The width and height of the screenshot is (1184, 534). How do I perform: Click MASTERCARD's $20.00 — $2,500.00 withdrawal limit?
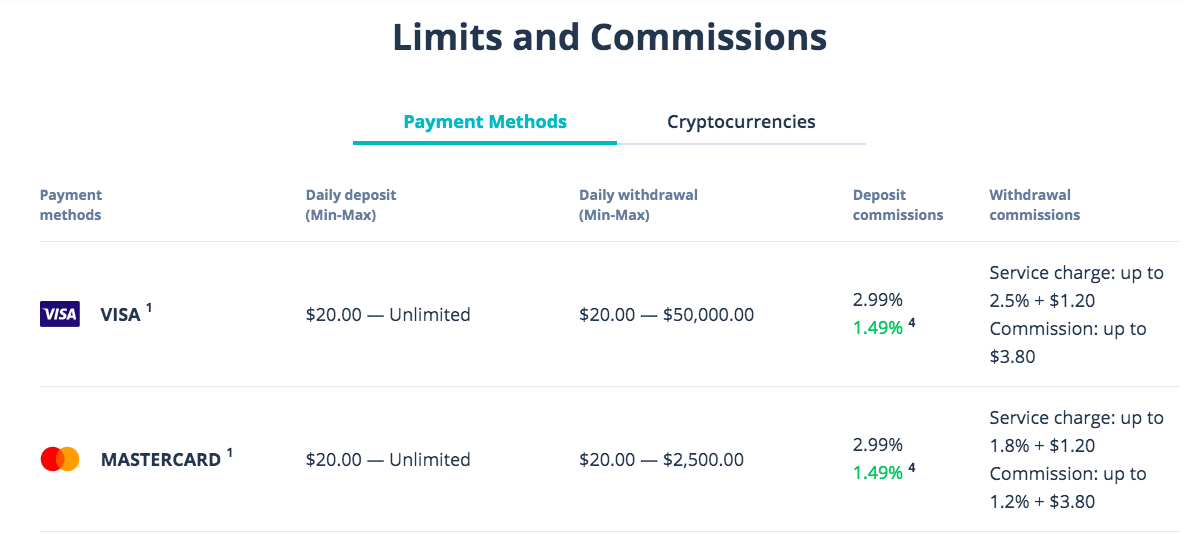point(661,459)
